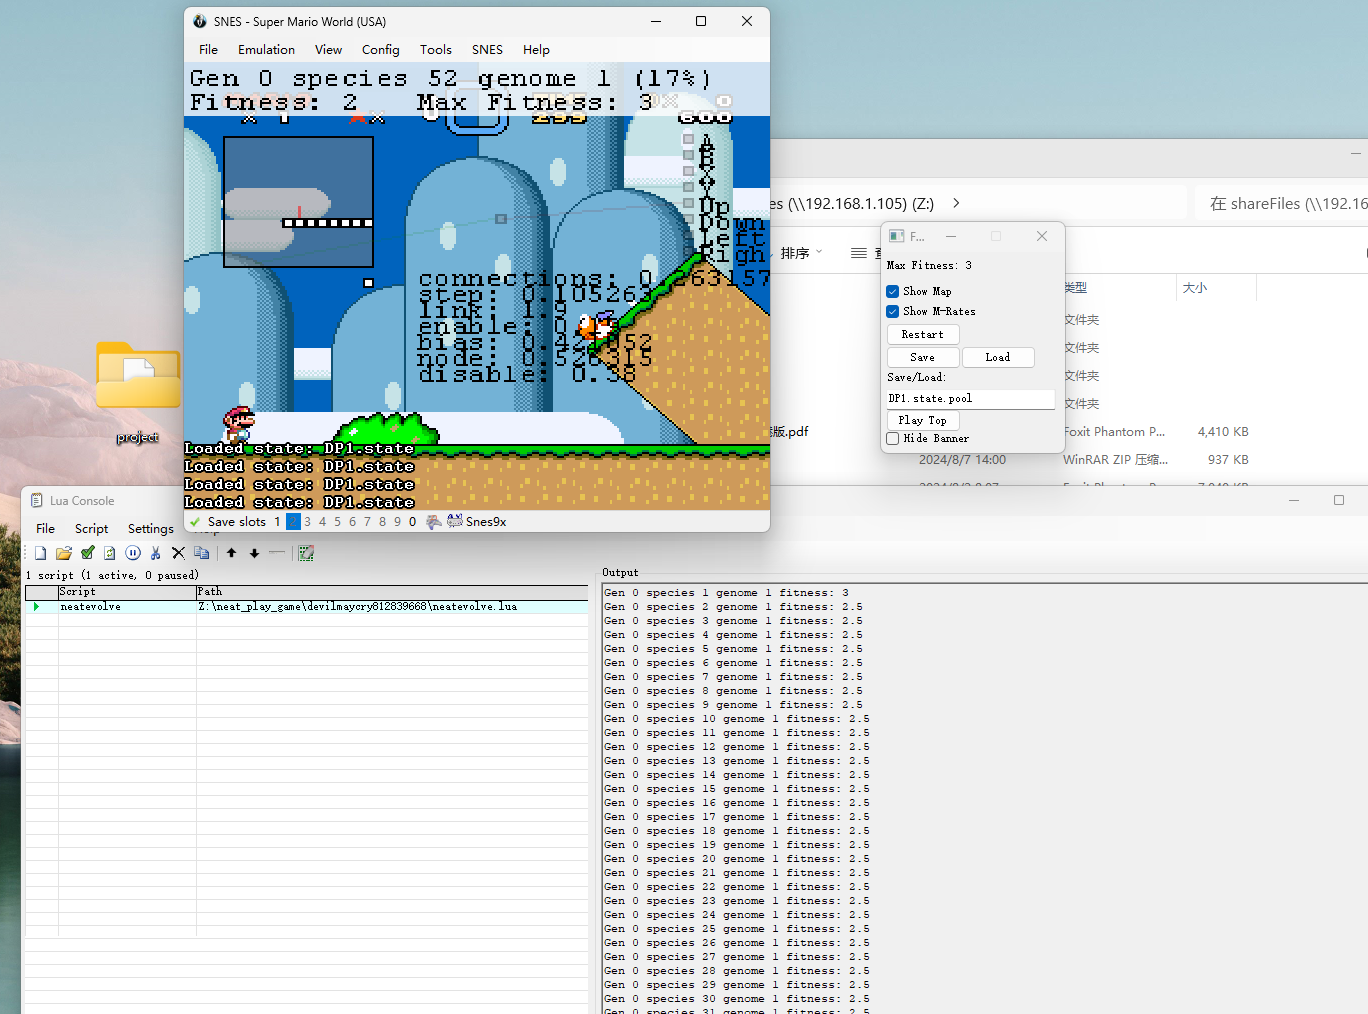Open View menu in BizHawk
Image resolution: width=1368 pixels, height=1014 pixels.
[x=328, y=50]
